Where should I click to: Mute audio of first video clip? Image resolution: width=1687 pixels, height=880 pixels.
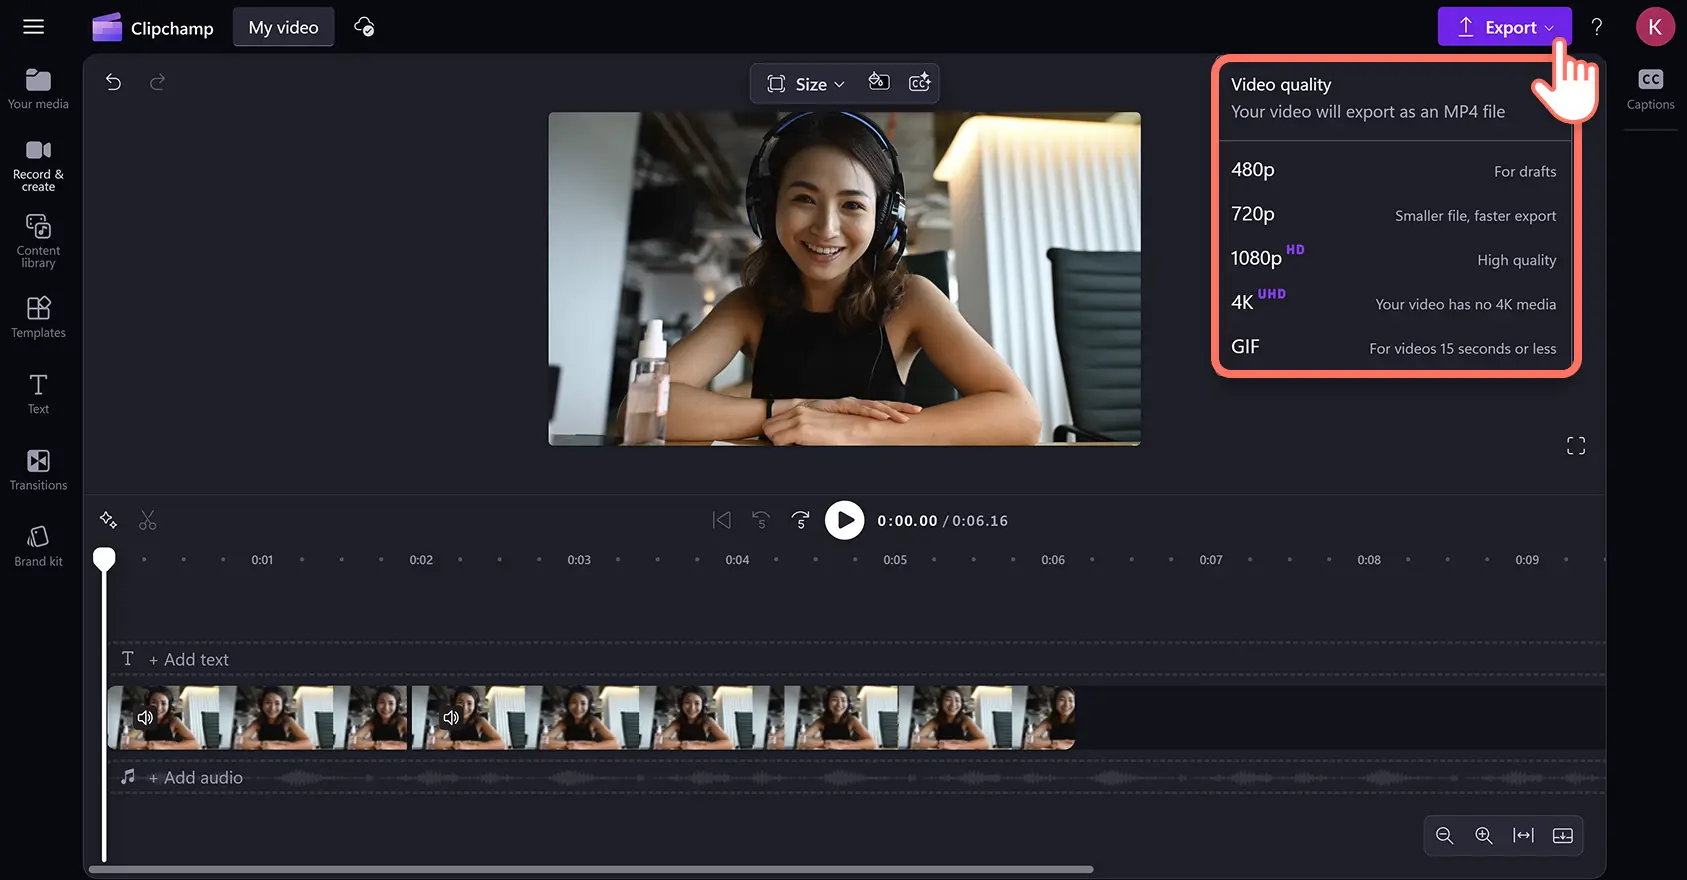(x=145, y=718)
